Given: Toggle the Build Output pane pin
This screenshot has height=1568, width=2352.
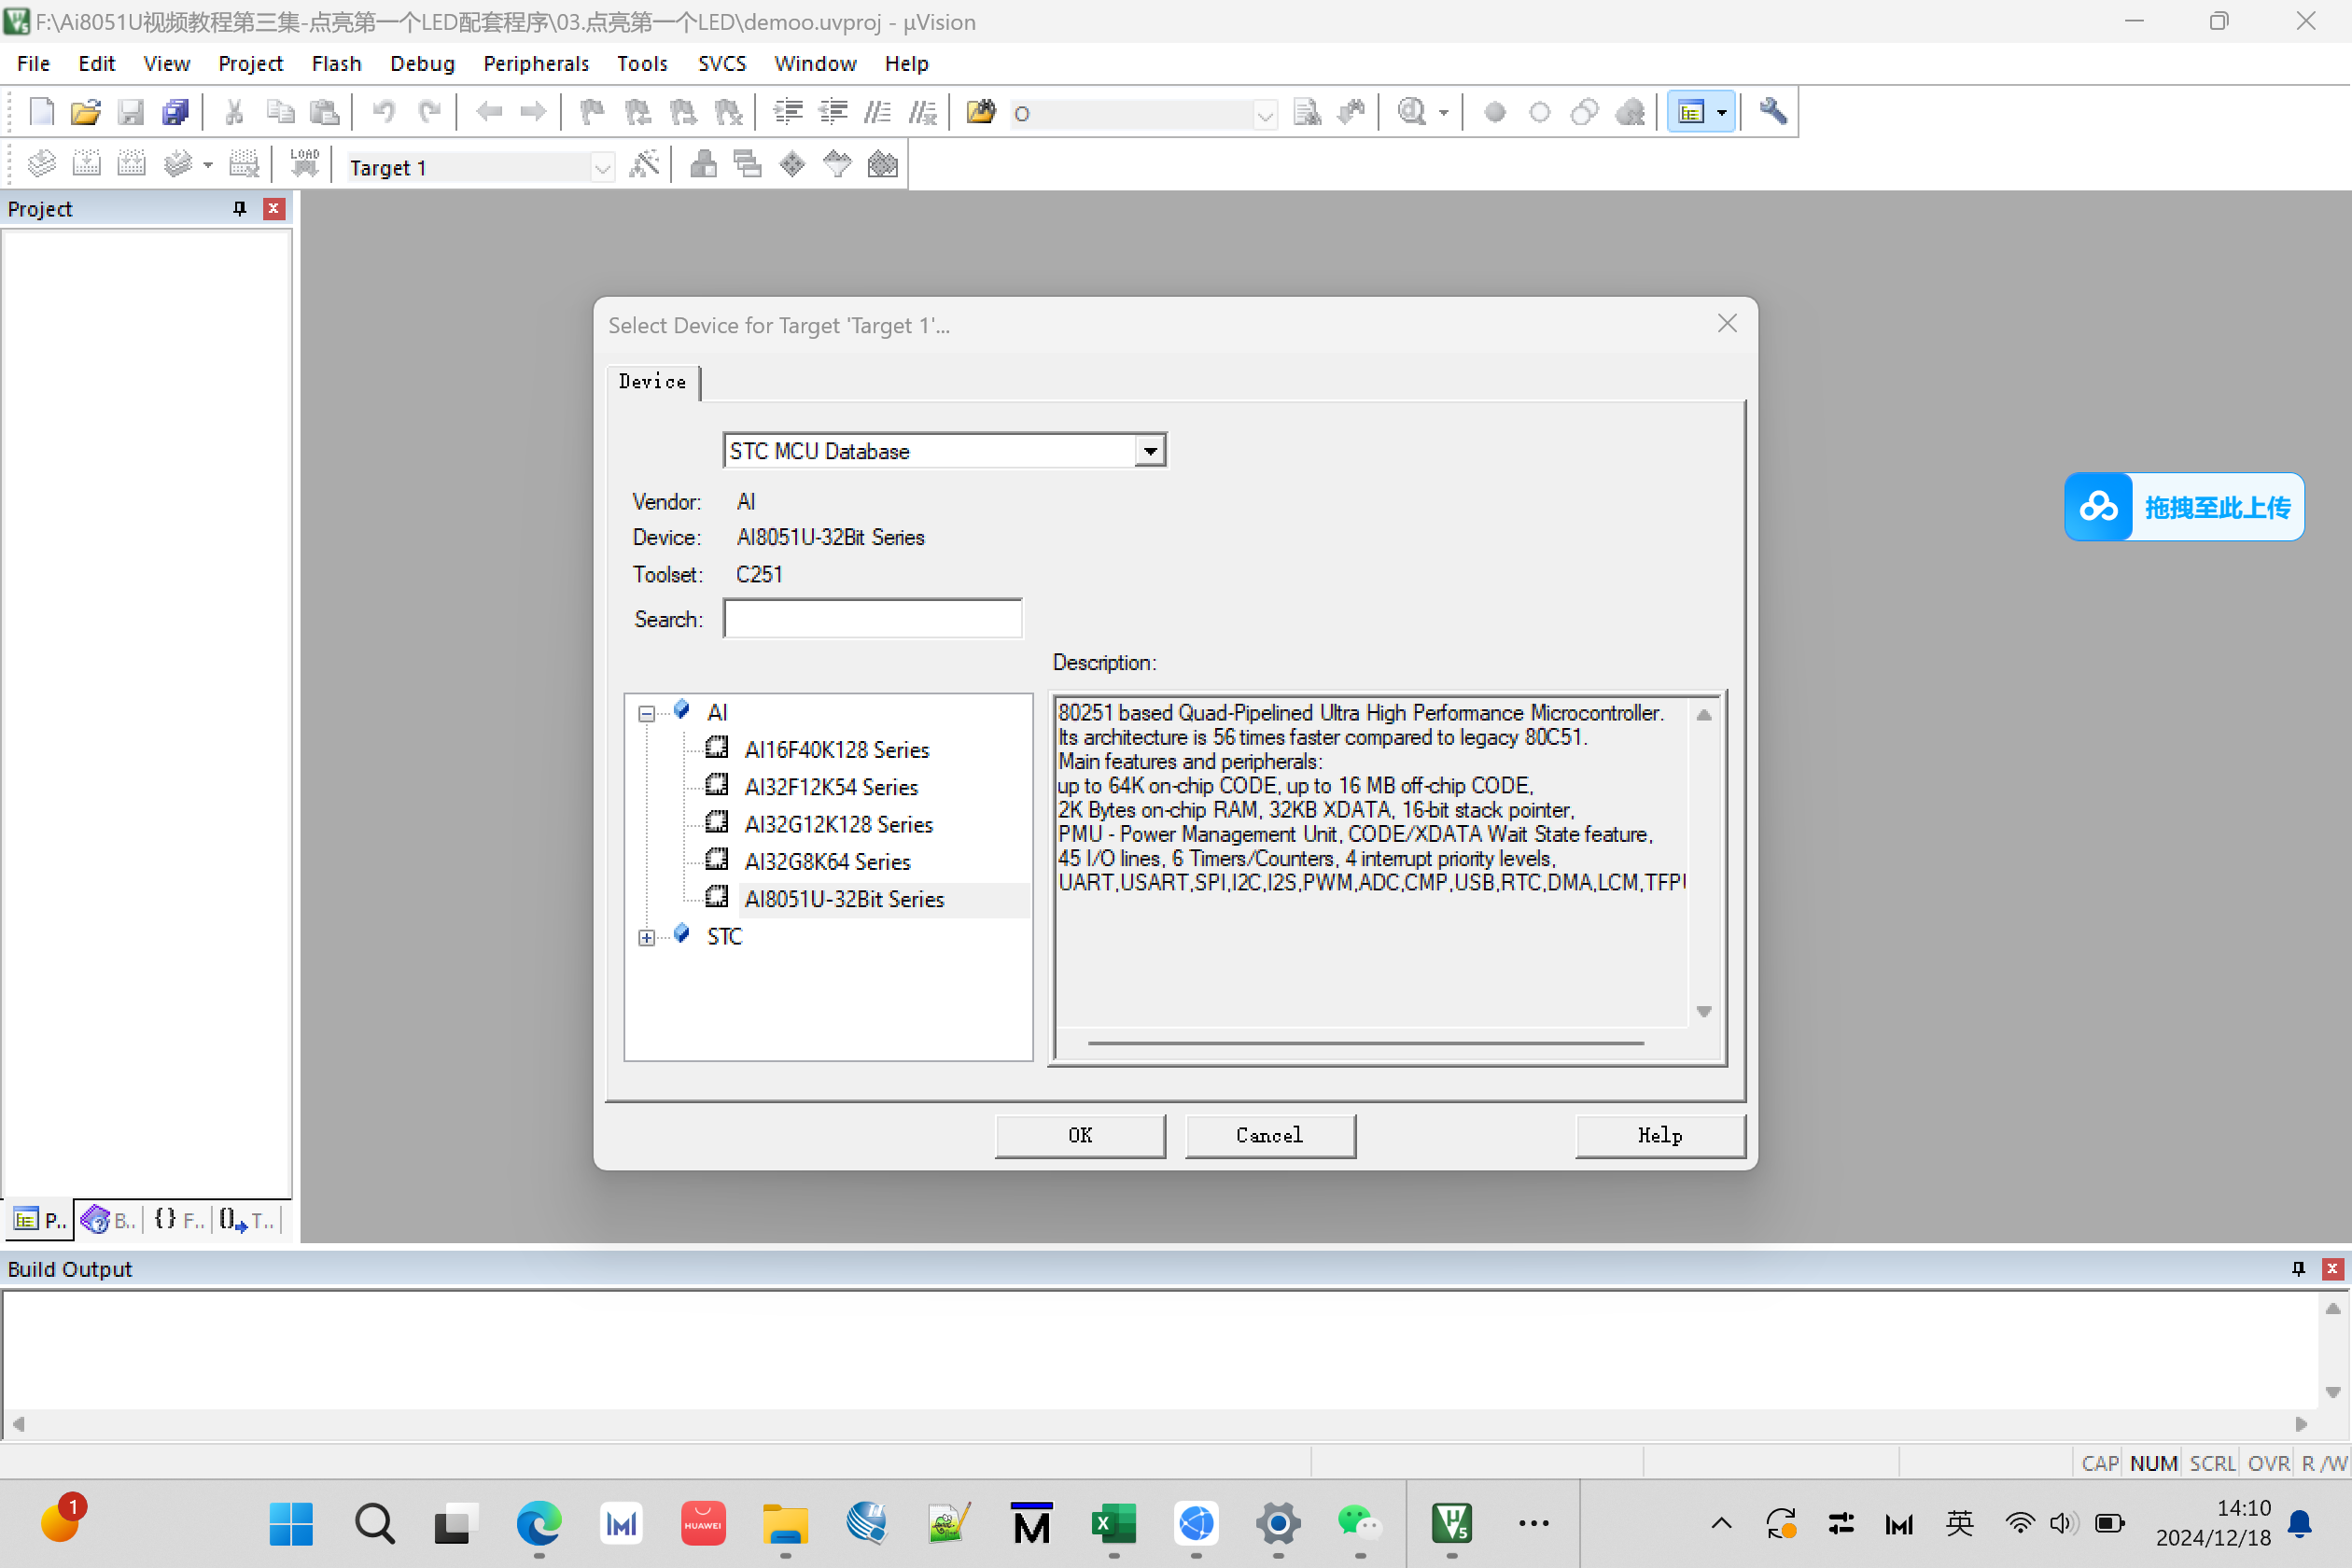Looking at the screenshot, I should (x=2298, y=1268).
